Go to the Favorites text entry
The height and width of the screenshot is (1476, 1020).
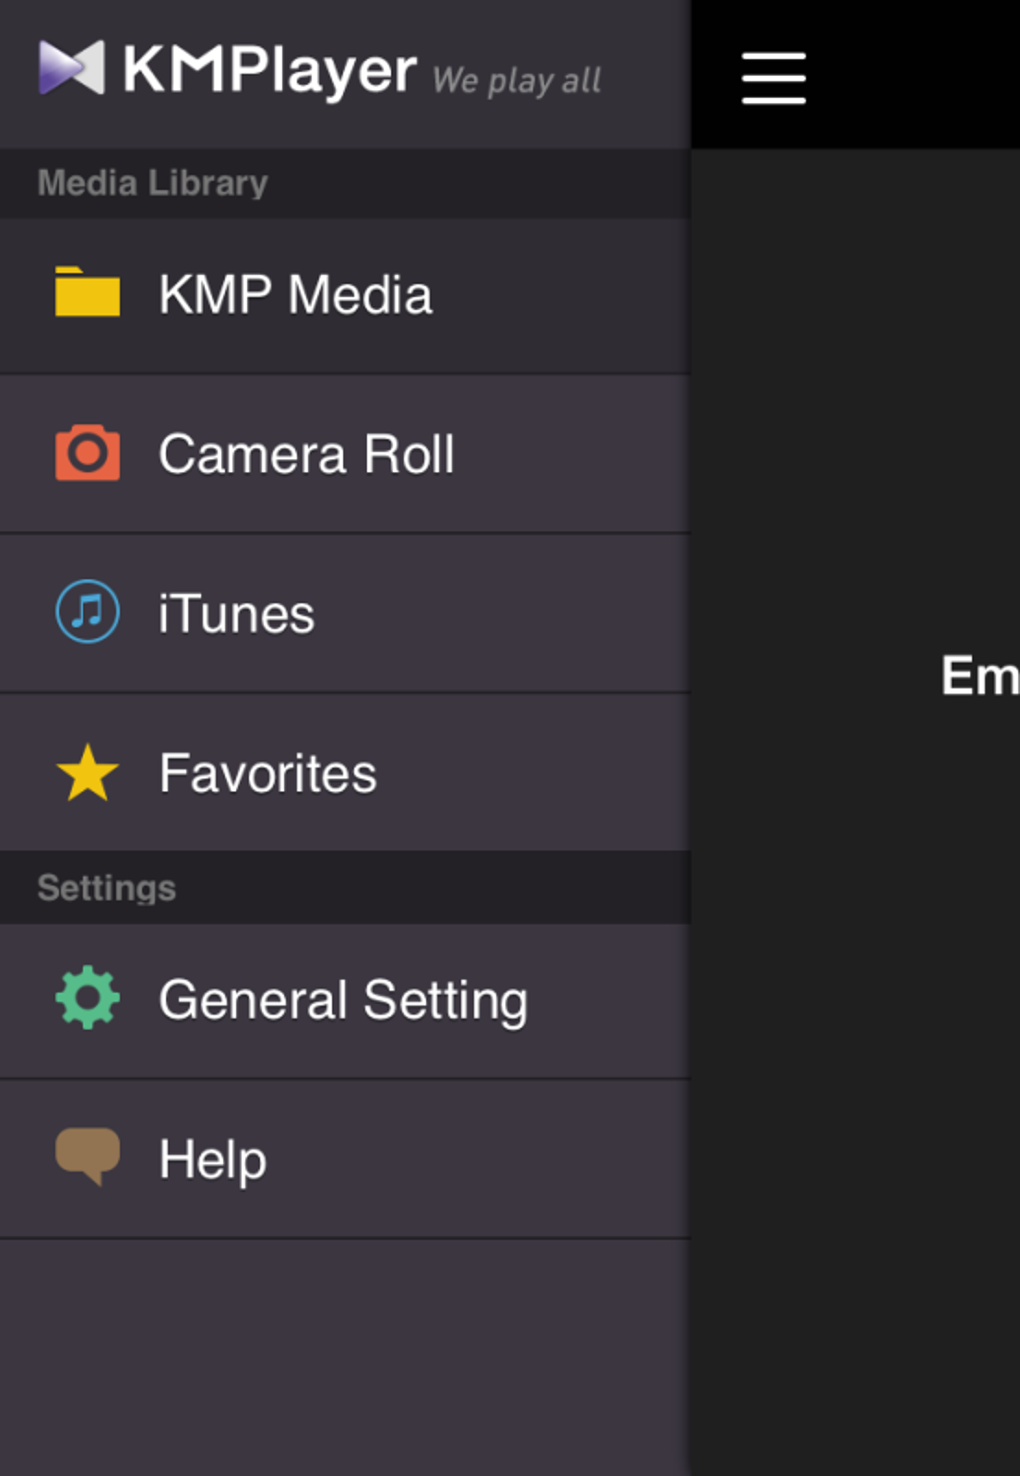268,774
